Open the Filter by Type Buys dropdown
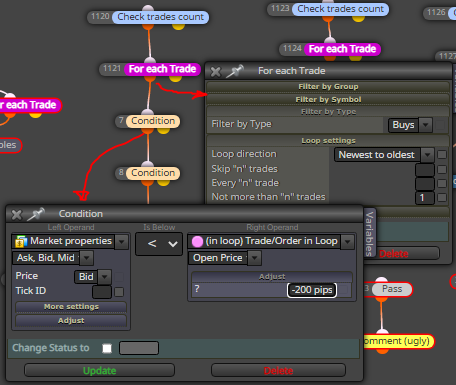 (x=426, y=125)
